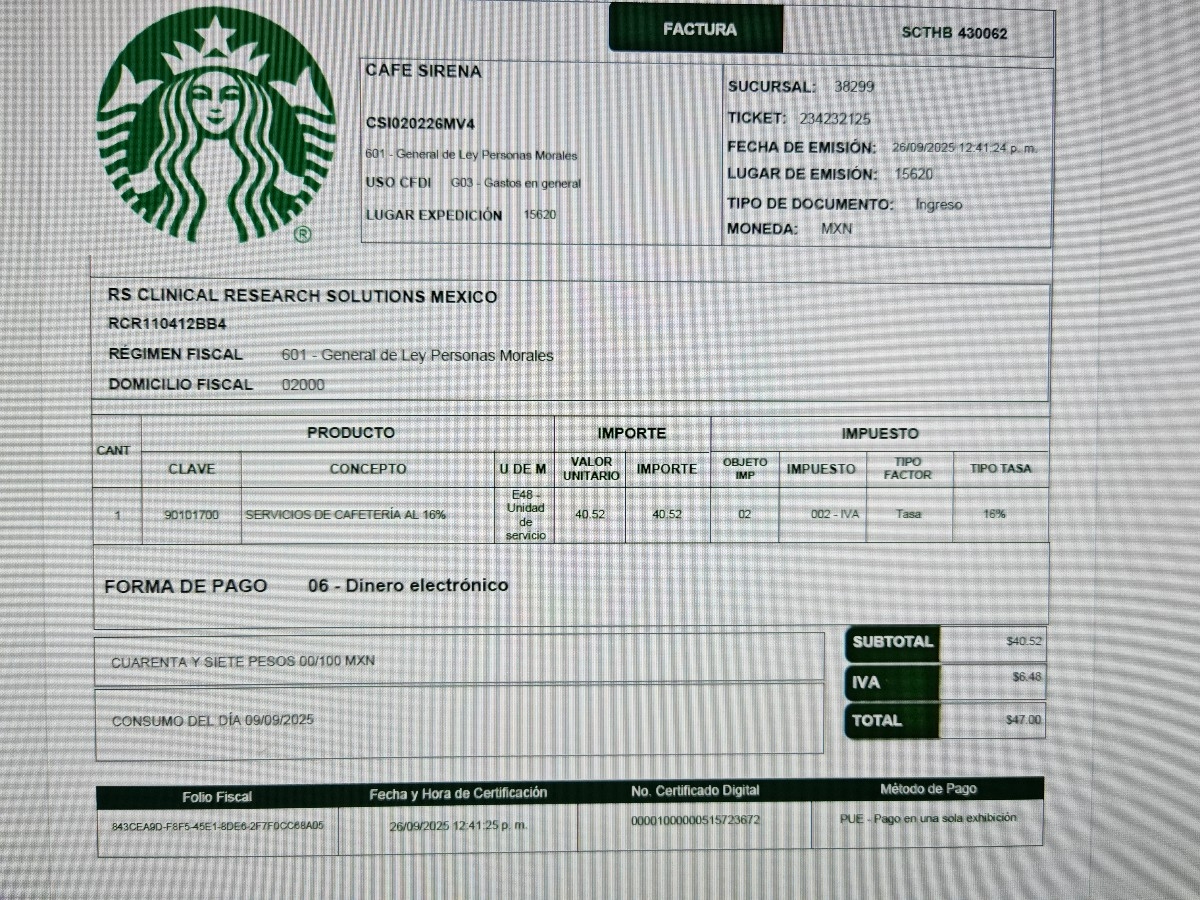Click the PRODUCTO table column header
The image size is (1200, 900).
pos(350,433)
